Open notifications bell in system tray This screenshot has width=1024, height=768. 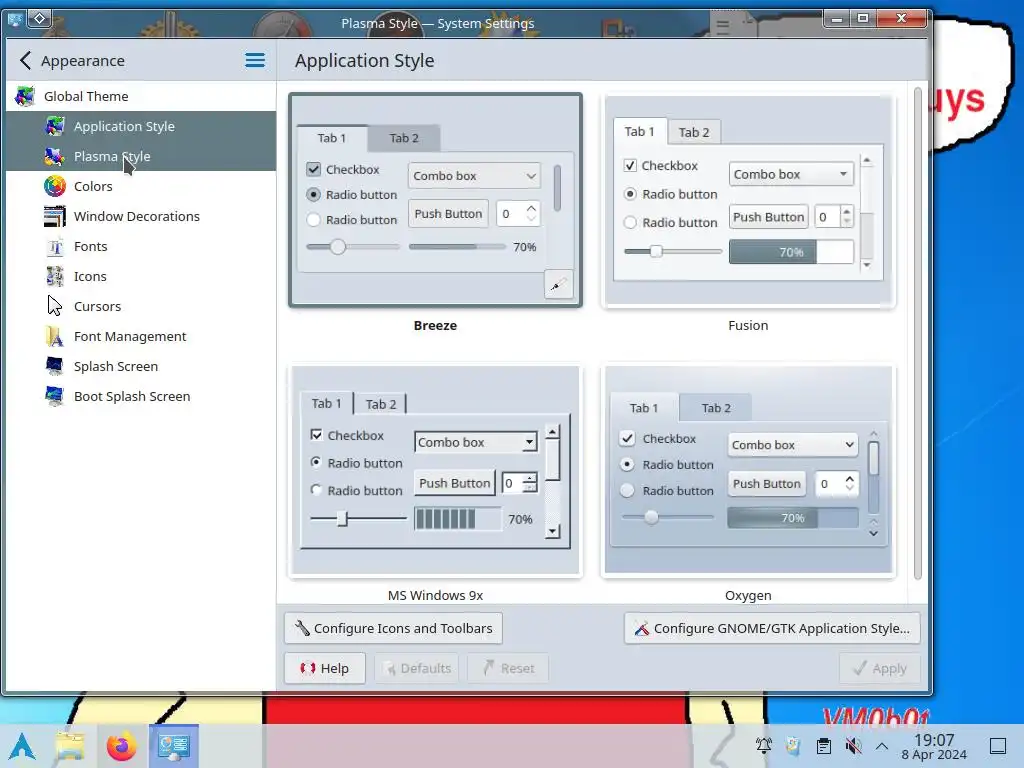click(x=763, y=746)
